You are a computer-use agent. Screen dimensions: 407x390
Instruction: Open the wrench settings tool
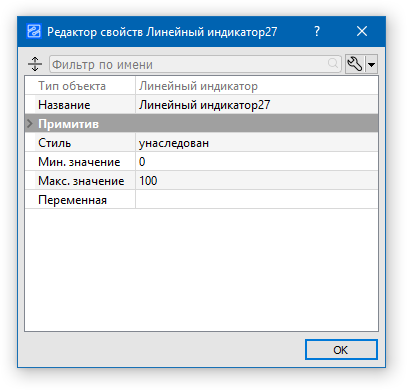355,64
